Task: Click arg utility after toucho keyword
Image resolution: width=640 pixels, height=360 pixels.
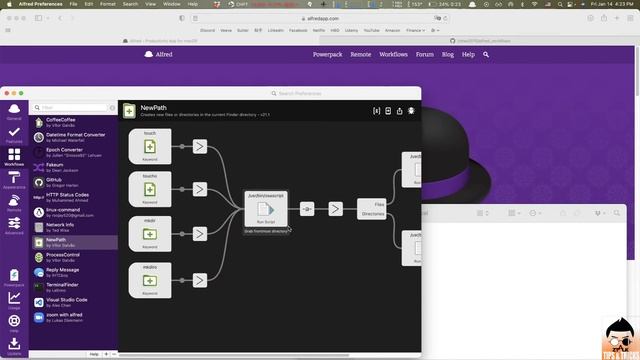Action: click(x=200, y=189)
